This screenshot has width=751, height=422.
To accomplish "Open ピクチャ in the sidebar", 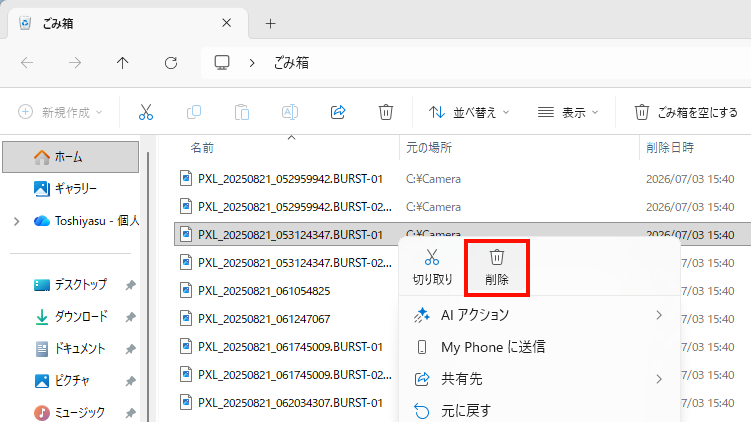I will click(62, 380).
